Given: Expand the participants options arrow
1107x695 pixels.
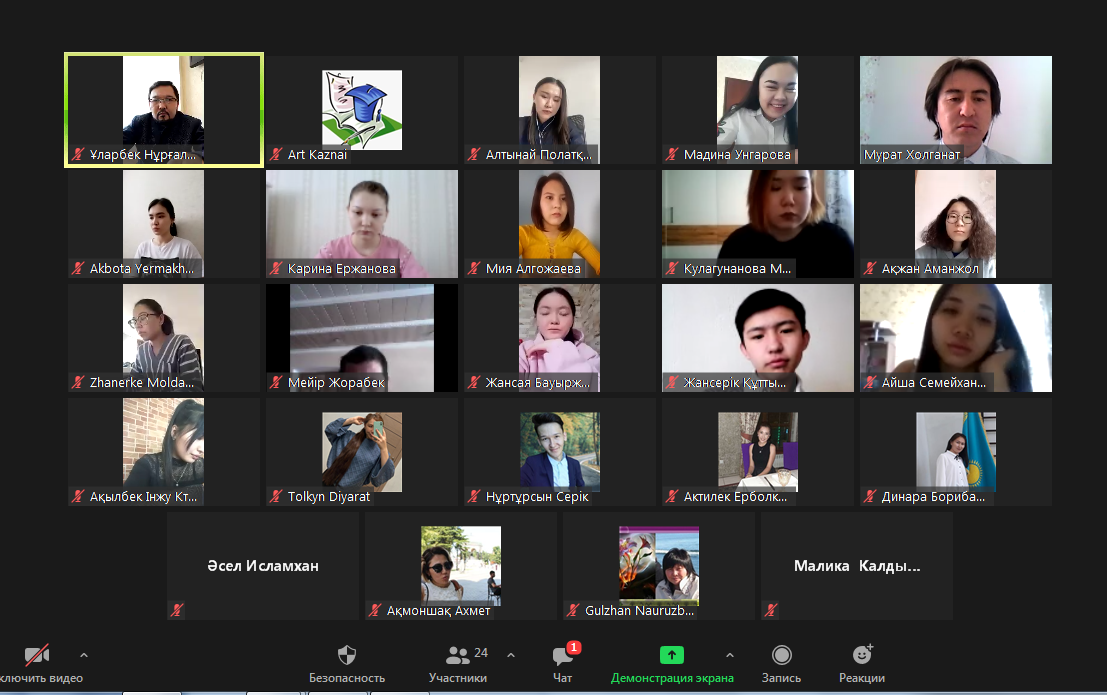Looking at the screenshot, I should click(x=511, y=655).
